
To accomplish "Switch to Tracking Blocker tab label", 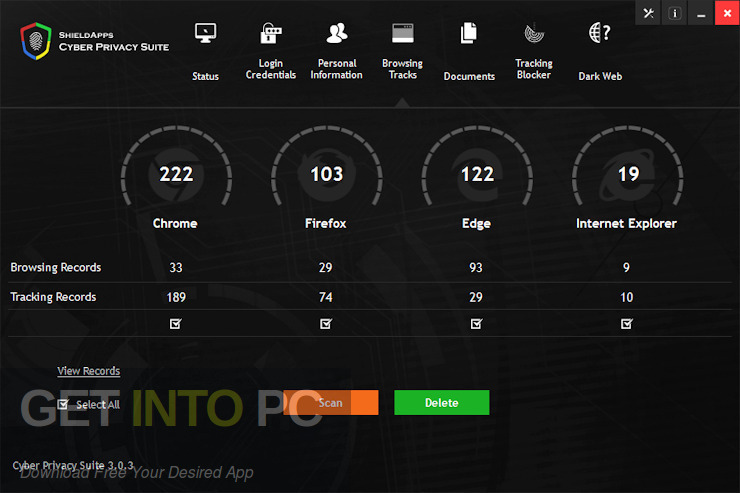I will pyautogui.click(x=534, y=69).
